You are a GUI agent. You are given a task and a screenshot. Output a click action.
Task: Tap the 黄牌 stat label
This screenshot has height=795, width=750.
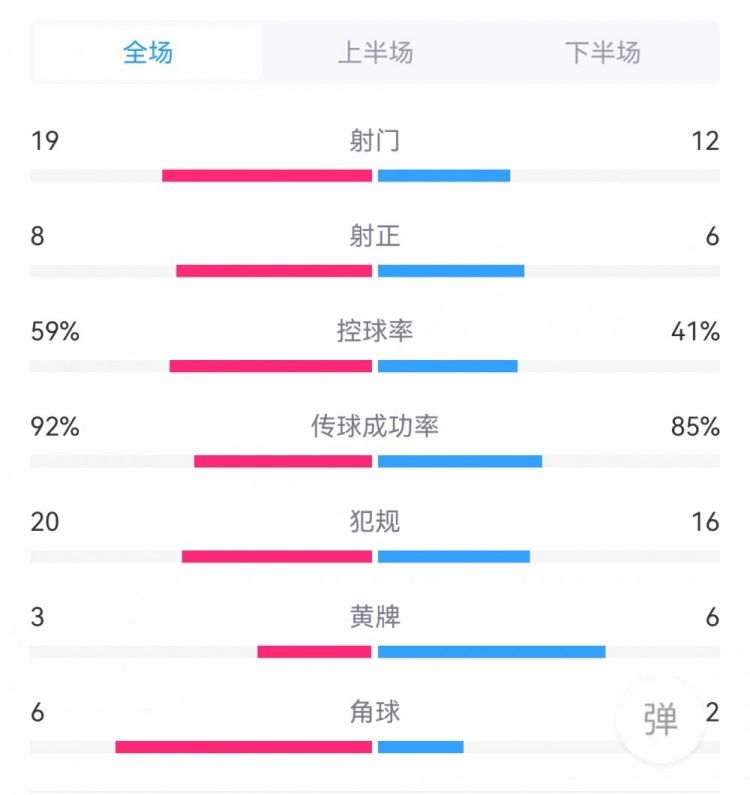click(375, 617)
